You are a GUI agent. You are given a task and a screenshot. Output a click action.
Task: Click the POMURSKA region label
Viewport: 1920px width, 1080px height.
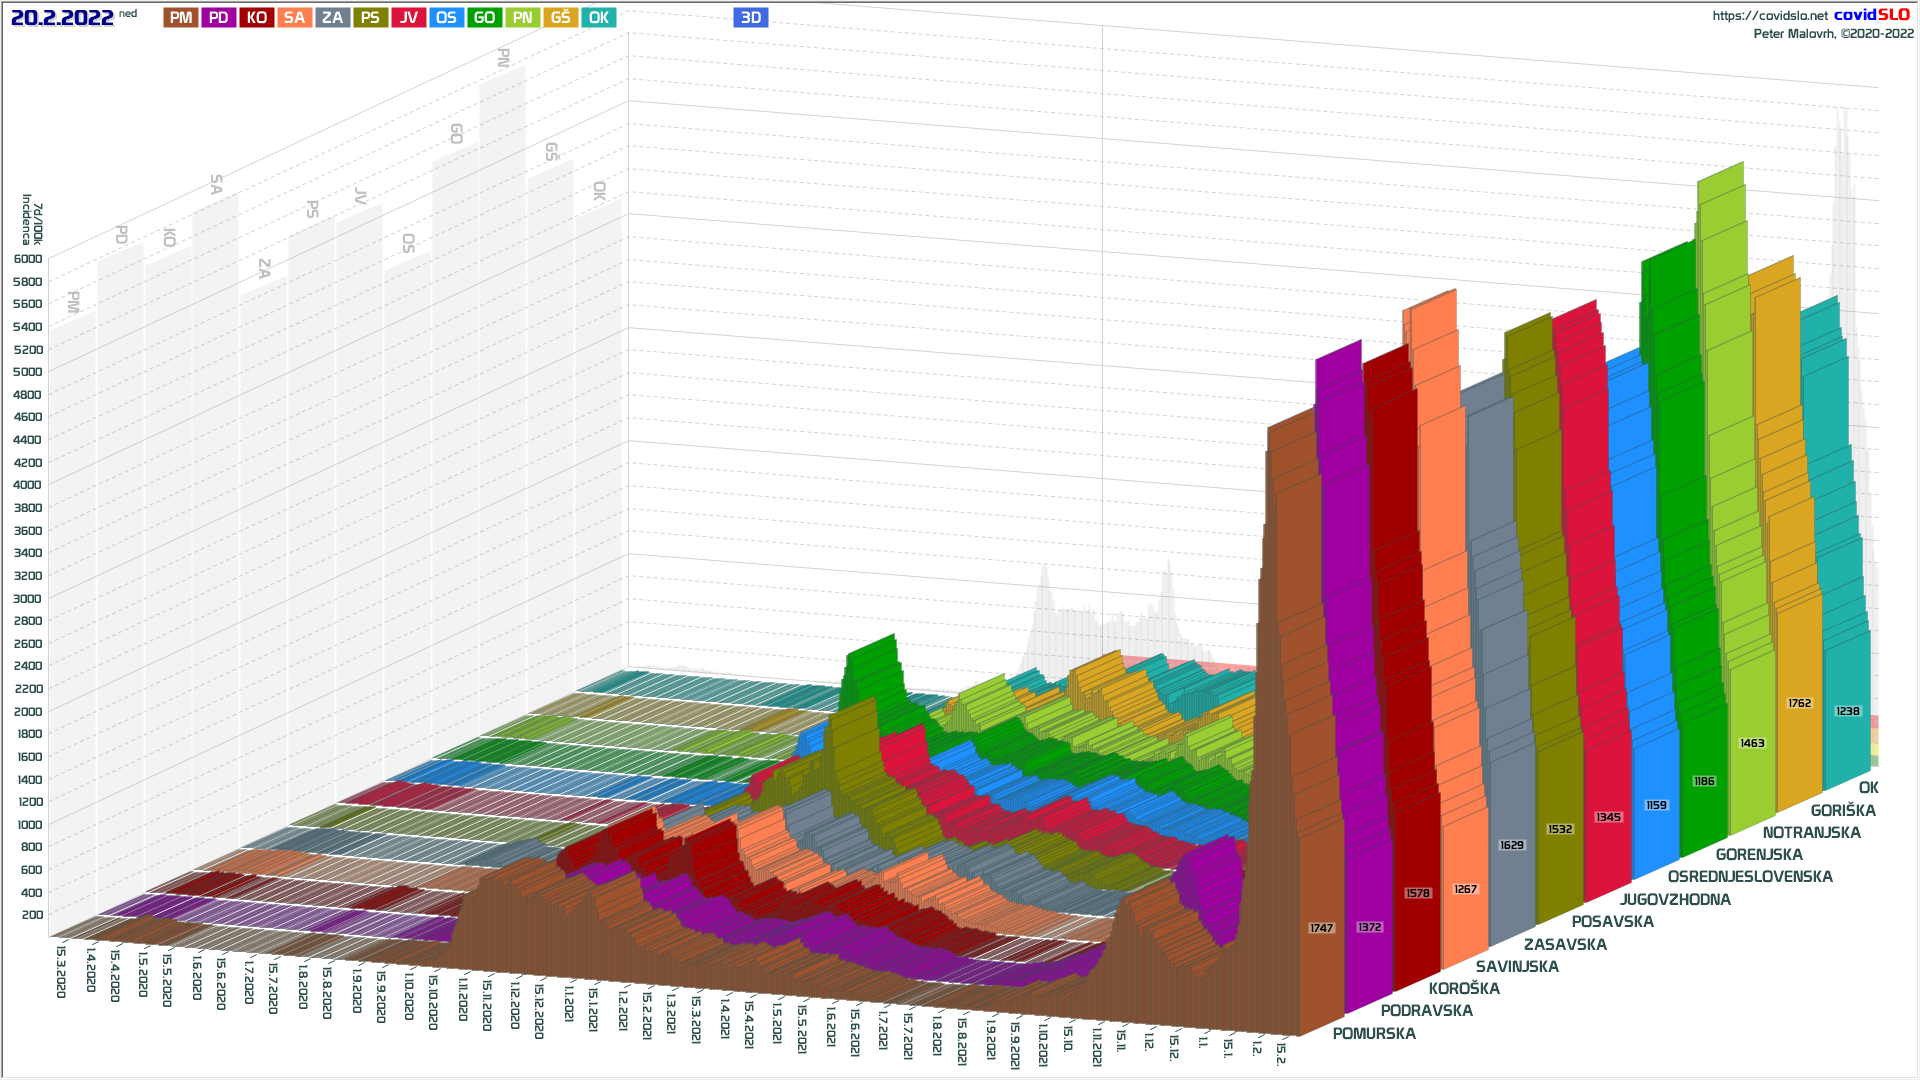pyautogui.click(x=1374, y=1034)
